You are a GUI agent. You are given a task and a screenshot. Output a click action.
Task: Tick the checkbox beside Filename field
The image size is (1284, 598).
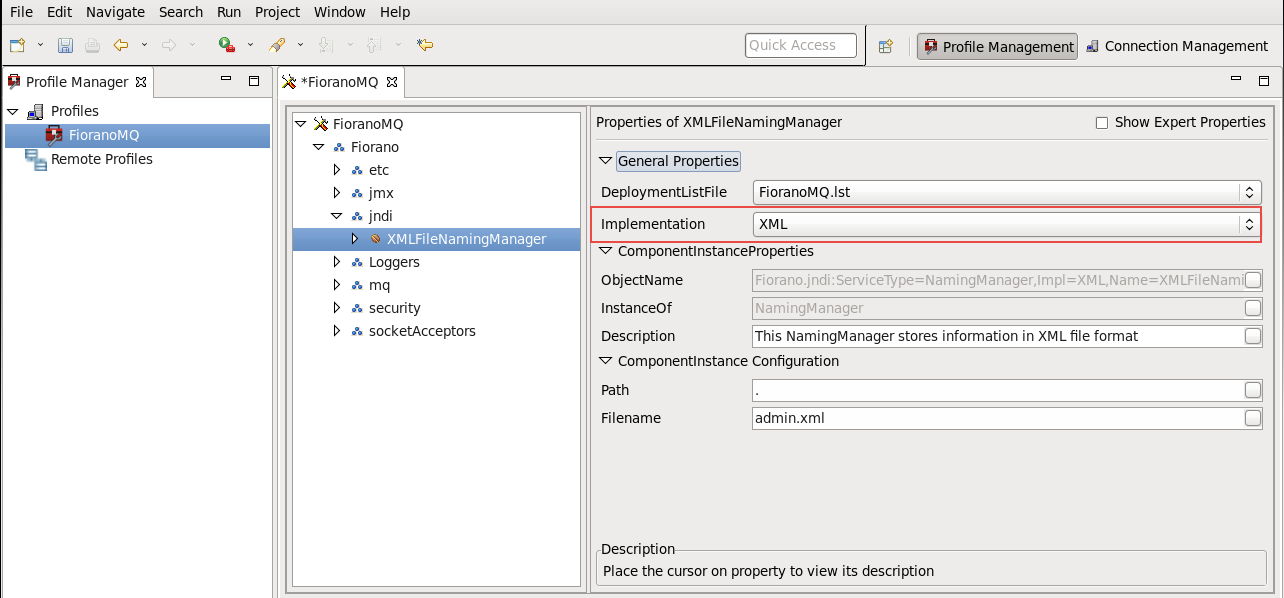[1253, 419]
